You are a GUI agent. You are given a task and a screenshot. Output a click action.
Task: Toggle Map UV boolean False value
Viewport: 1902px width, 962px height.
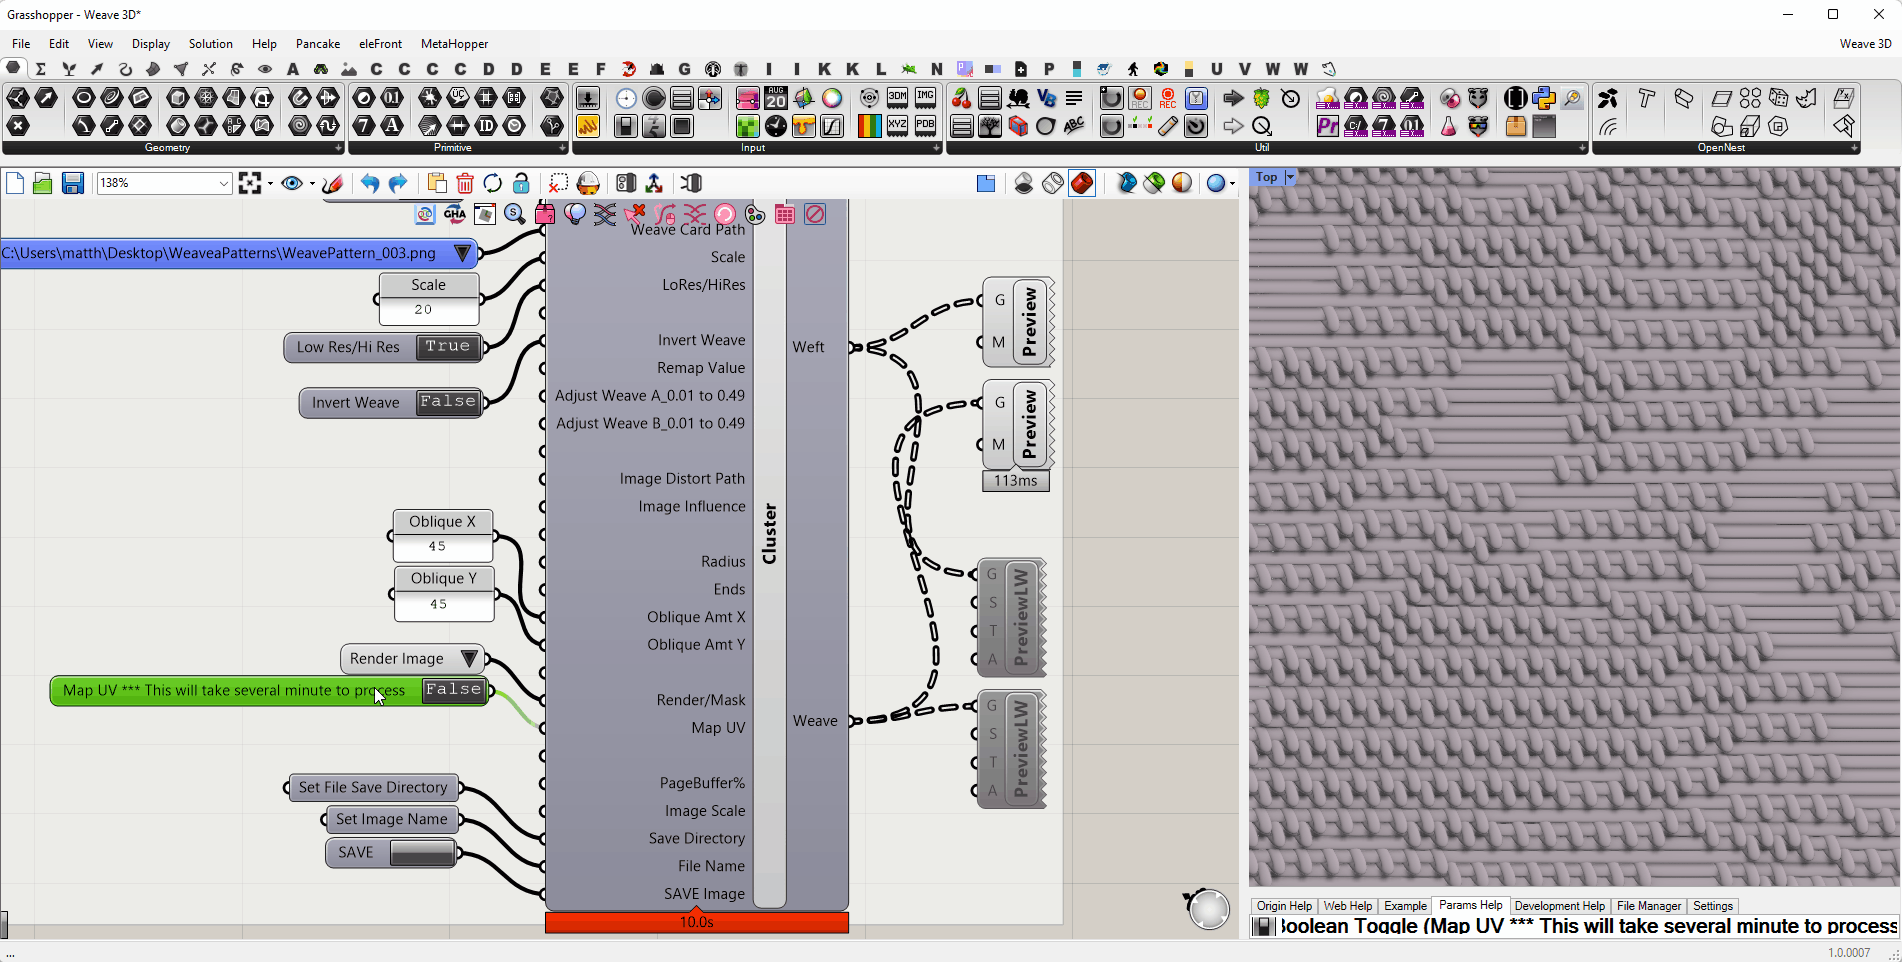(453, 690)
